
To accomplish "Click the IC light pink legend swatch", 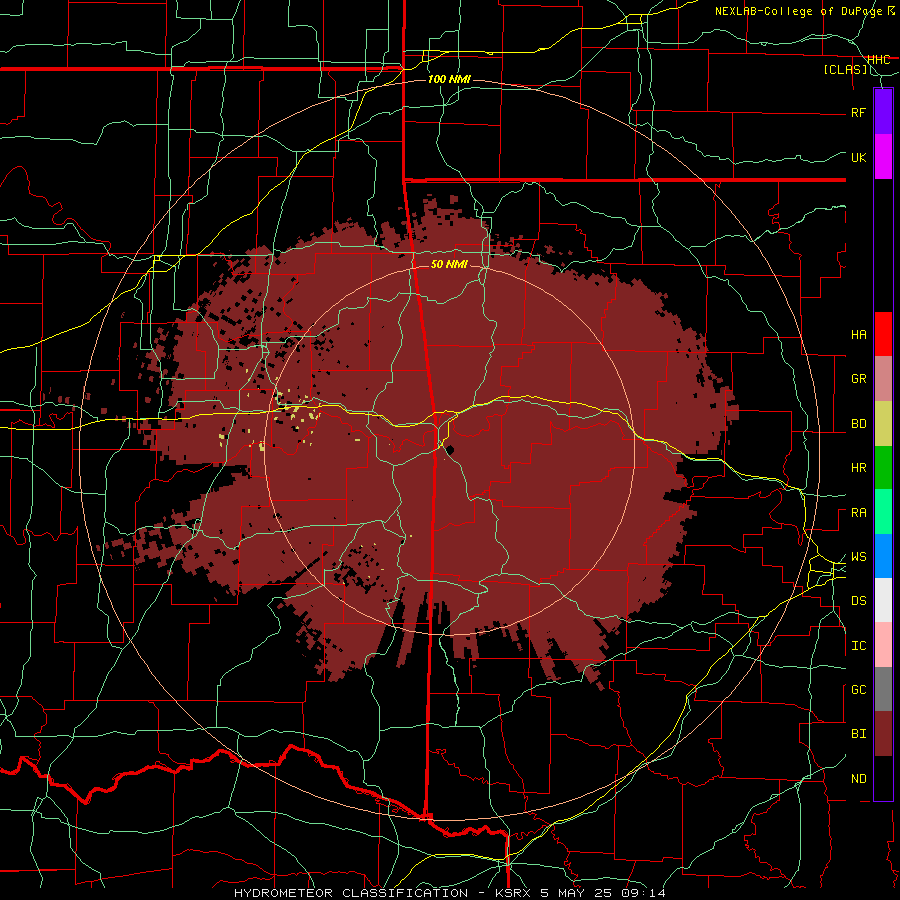I will click(x=883, y=645).
